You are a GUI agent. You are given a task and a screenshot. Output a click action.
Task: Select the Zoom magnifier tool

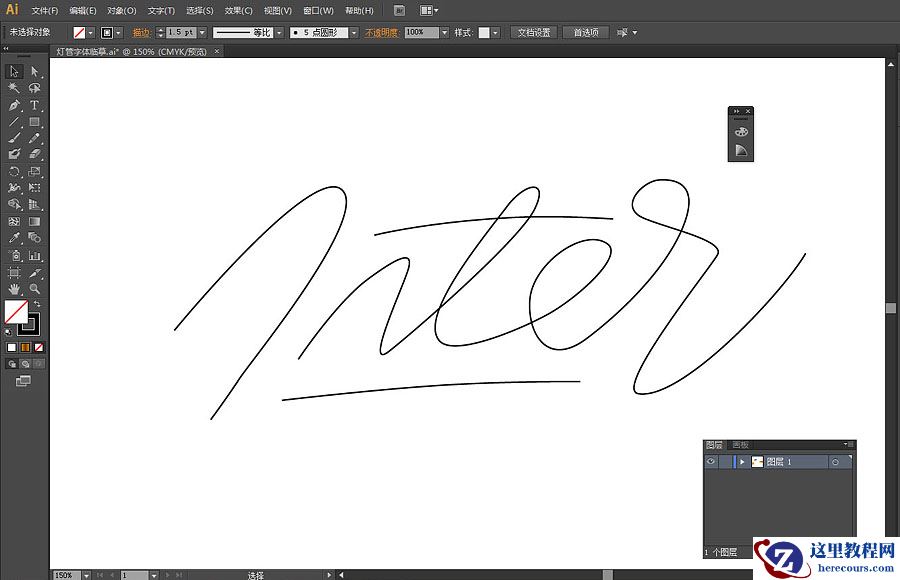34,289
